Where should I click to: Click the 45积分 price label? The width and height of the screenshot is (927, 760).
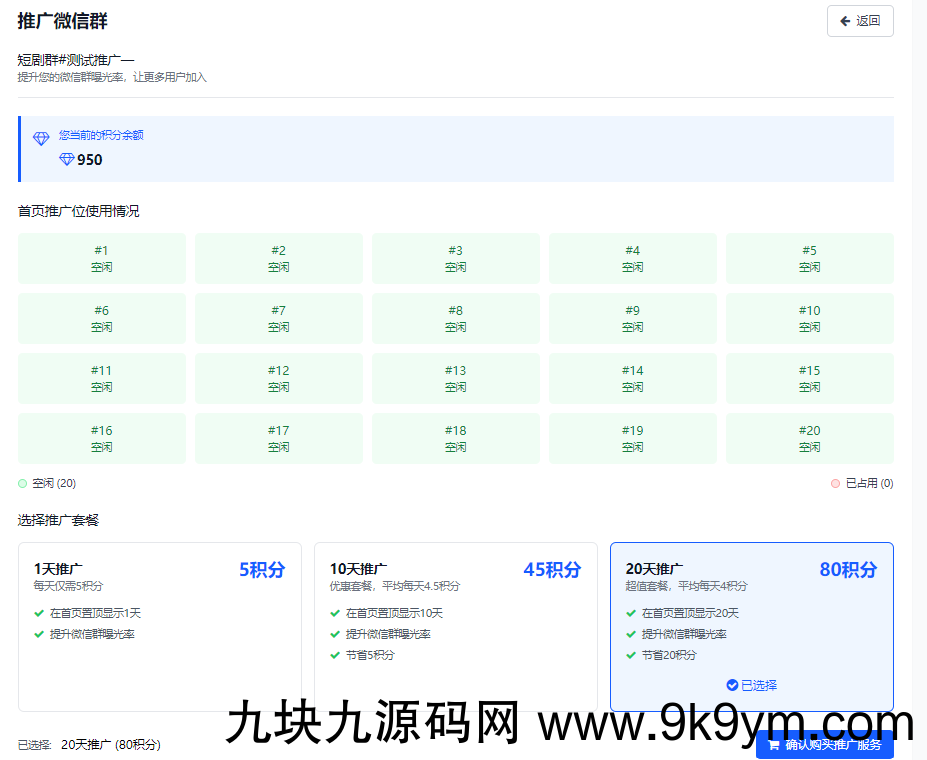point(551,570)
